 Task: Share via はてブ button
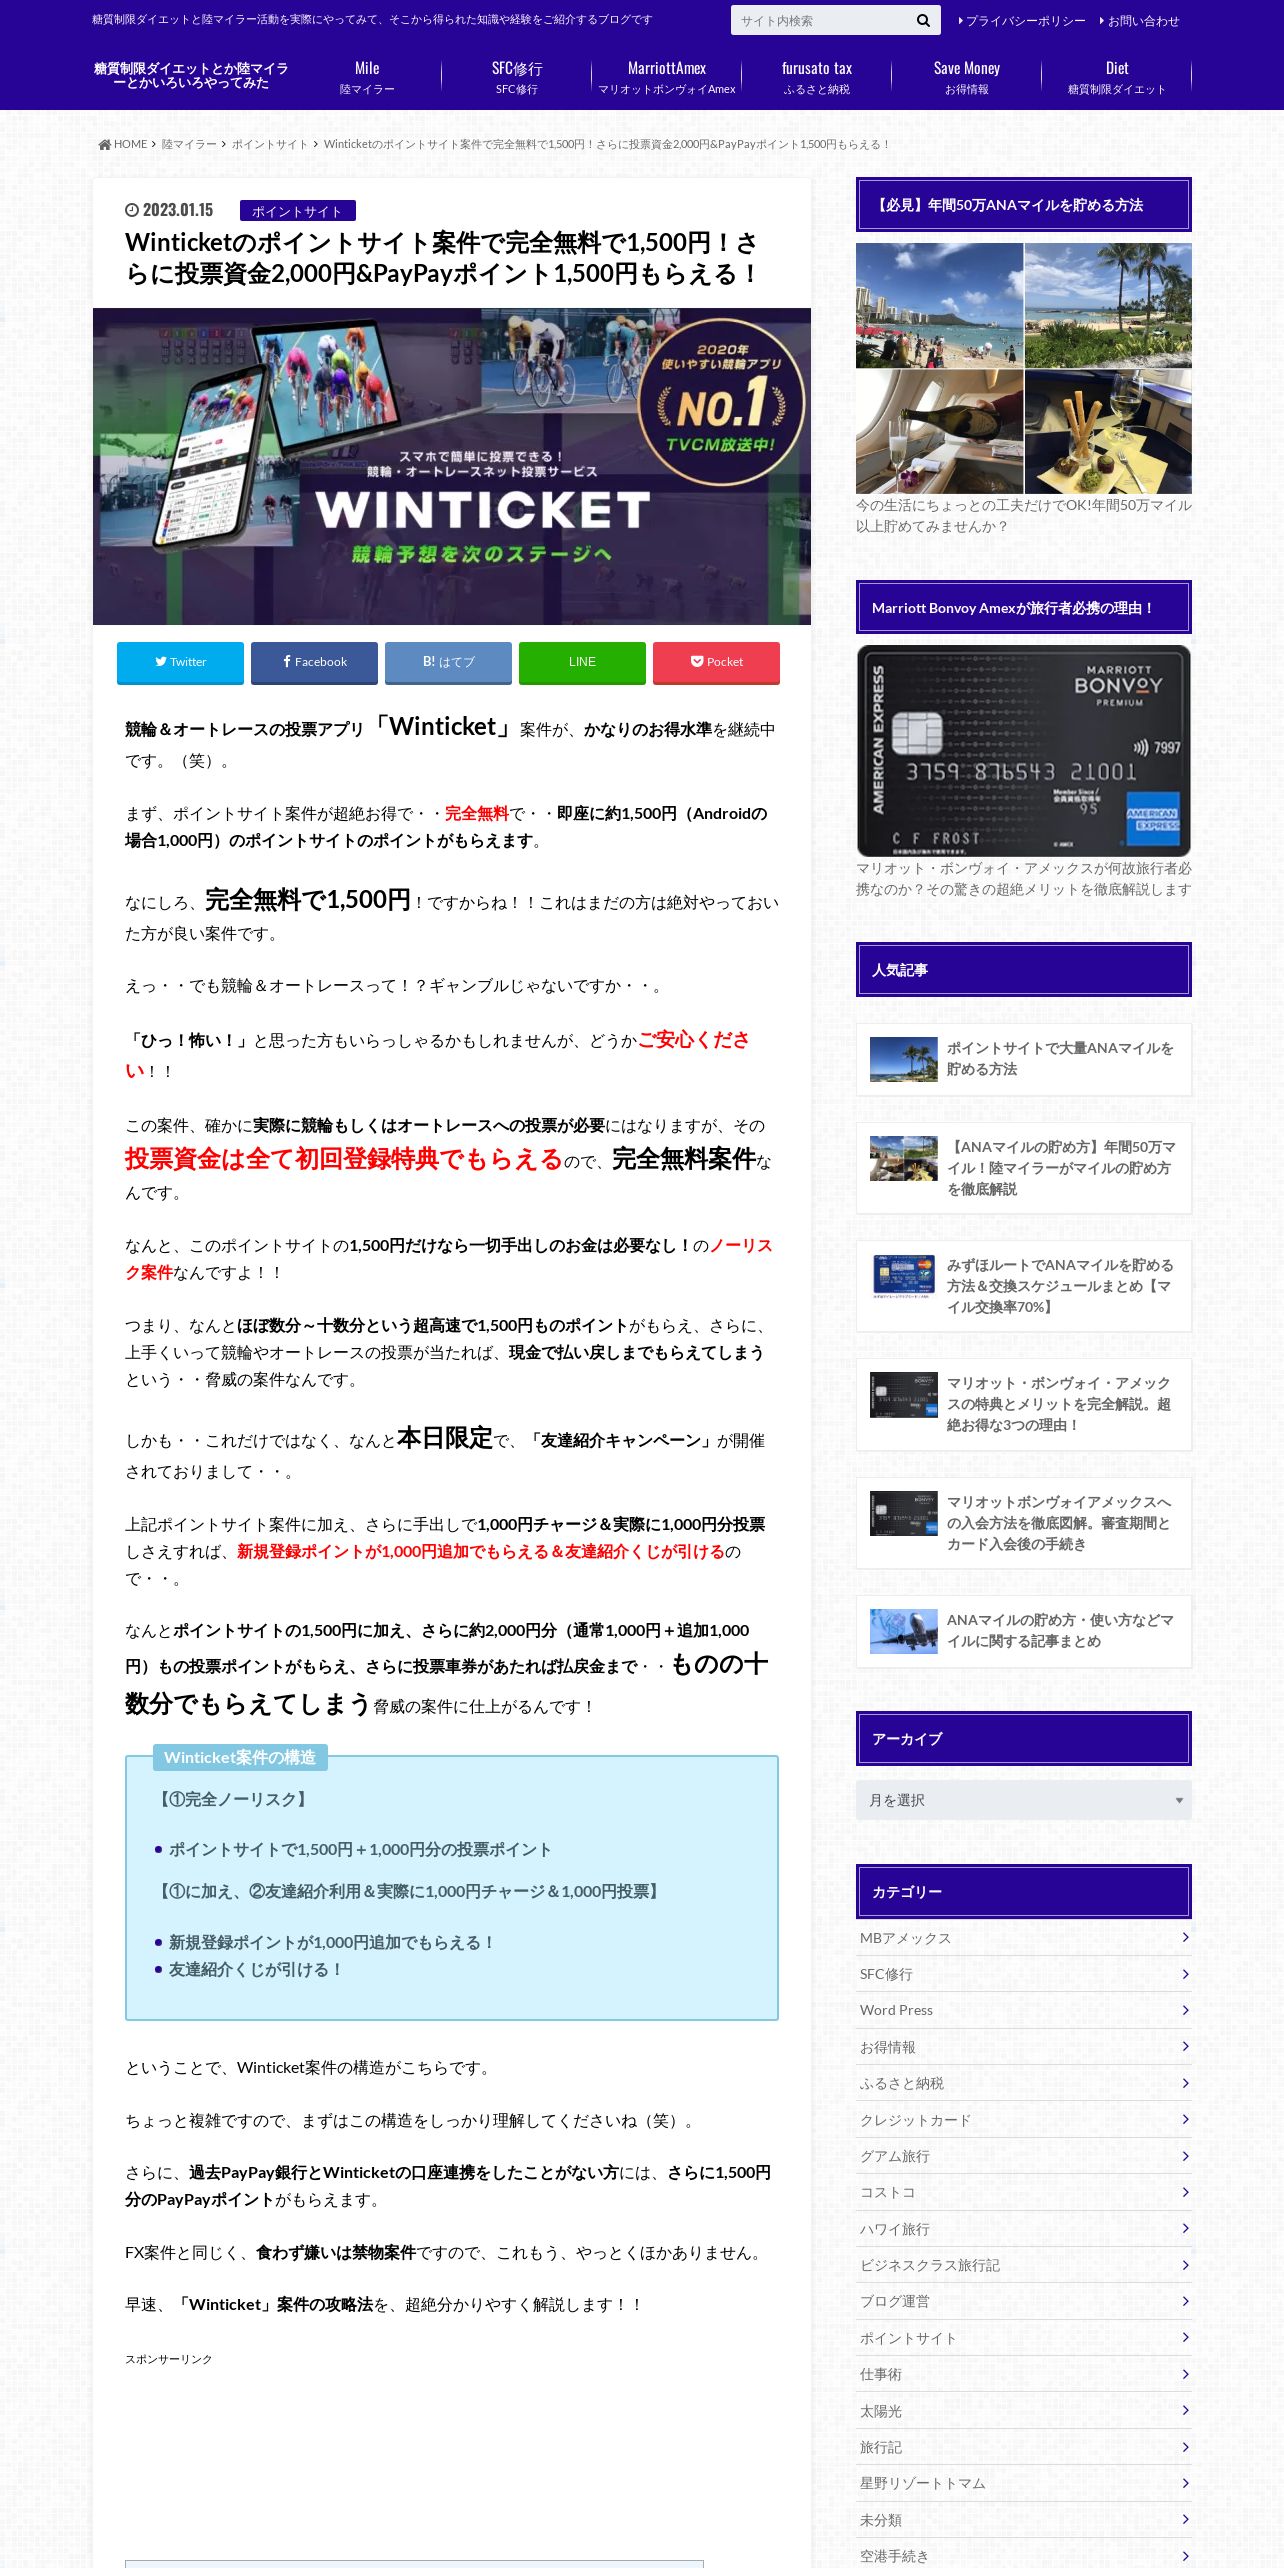click(448, 662)
